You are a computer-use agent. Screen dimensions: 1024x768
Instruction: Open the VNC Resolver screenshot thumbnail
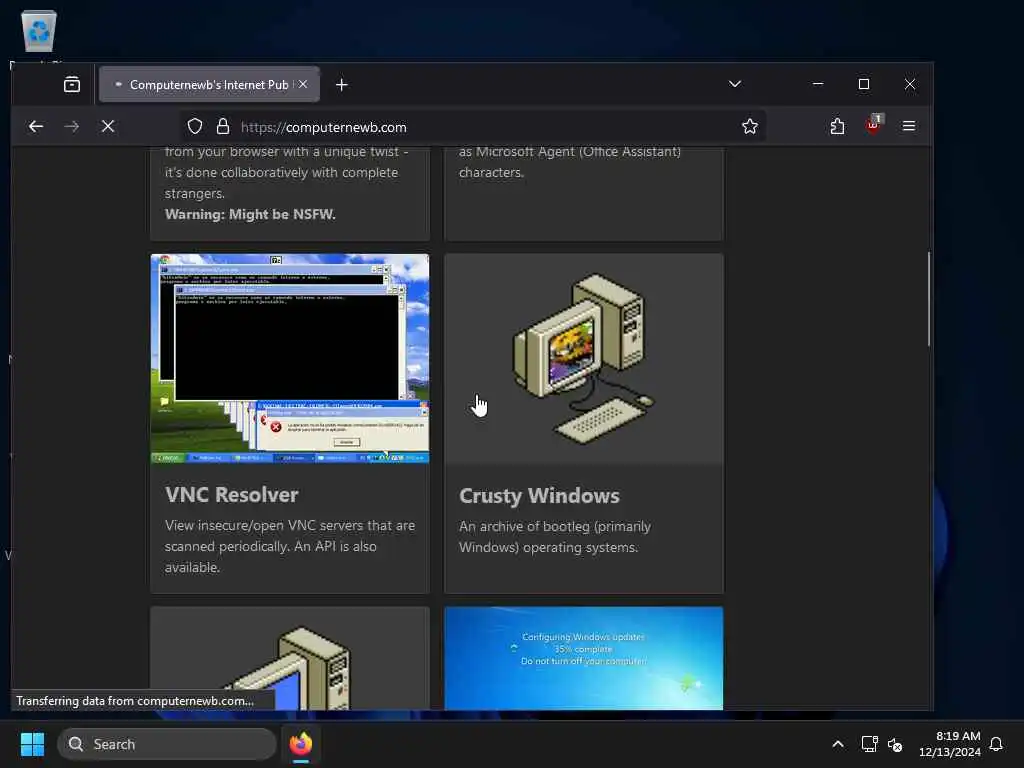(x=290, y=359)
